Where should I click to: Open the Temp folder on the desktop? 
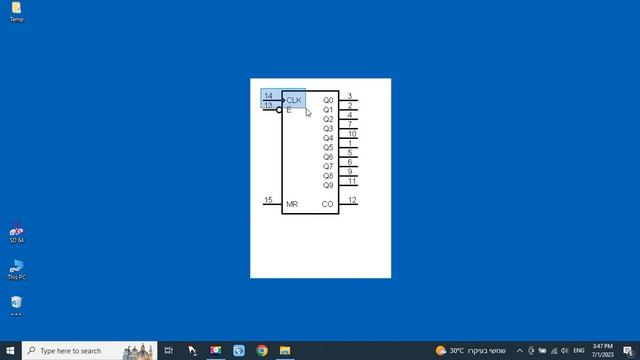pos(16,12)
